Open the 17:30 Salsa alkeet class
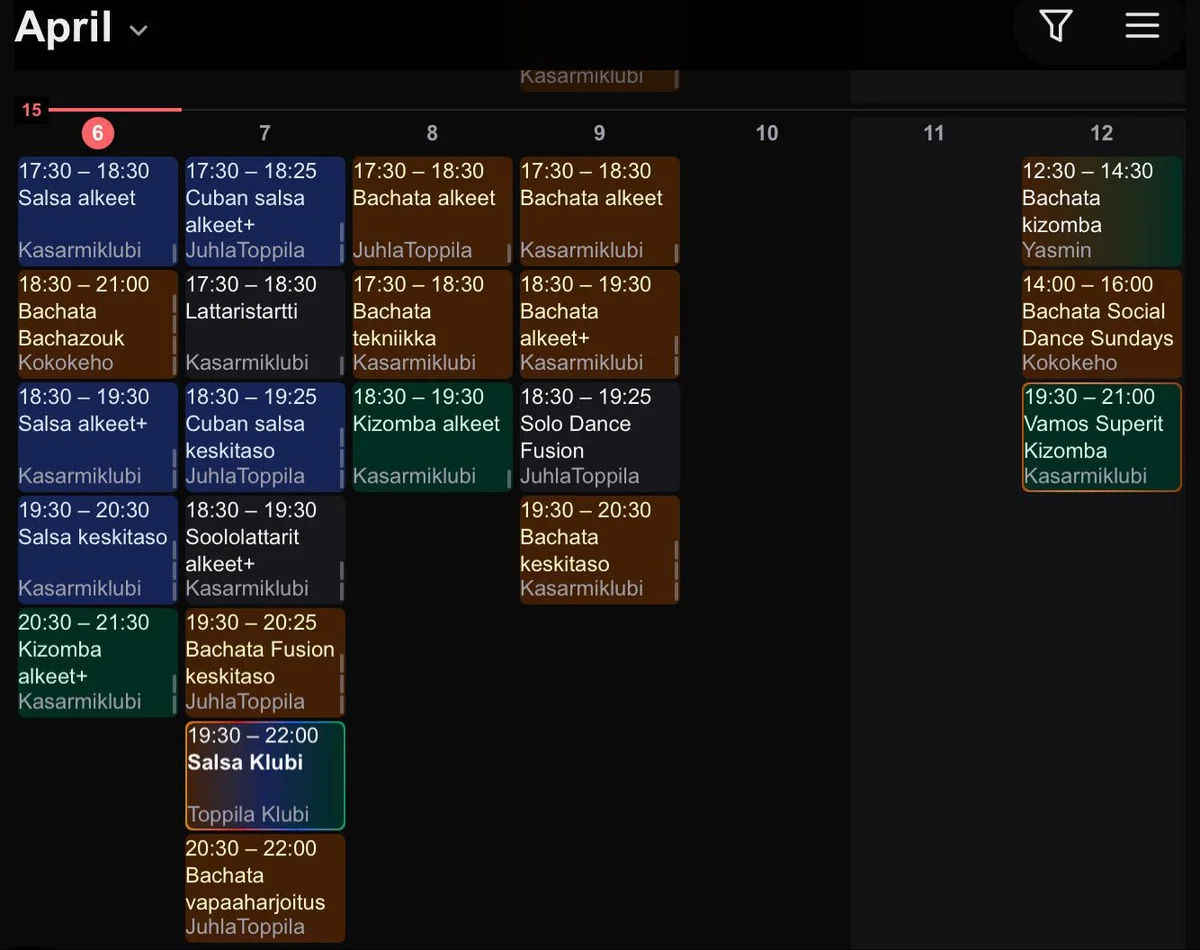The height and width of the screenshot is (950, 1200). point(97,211)
